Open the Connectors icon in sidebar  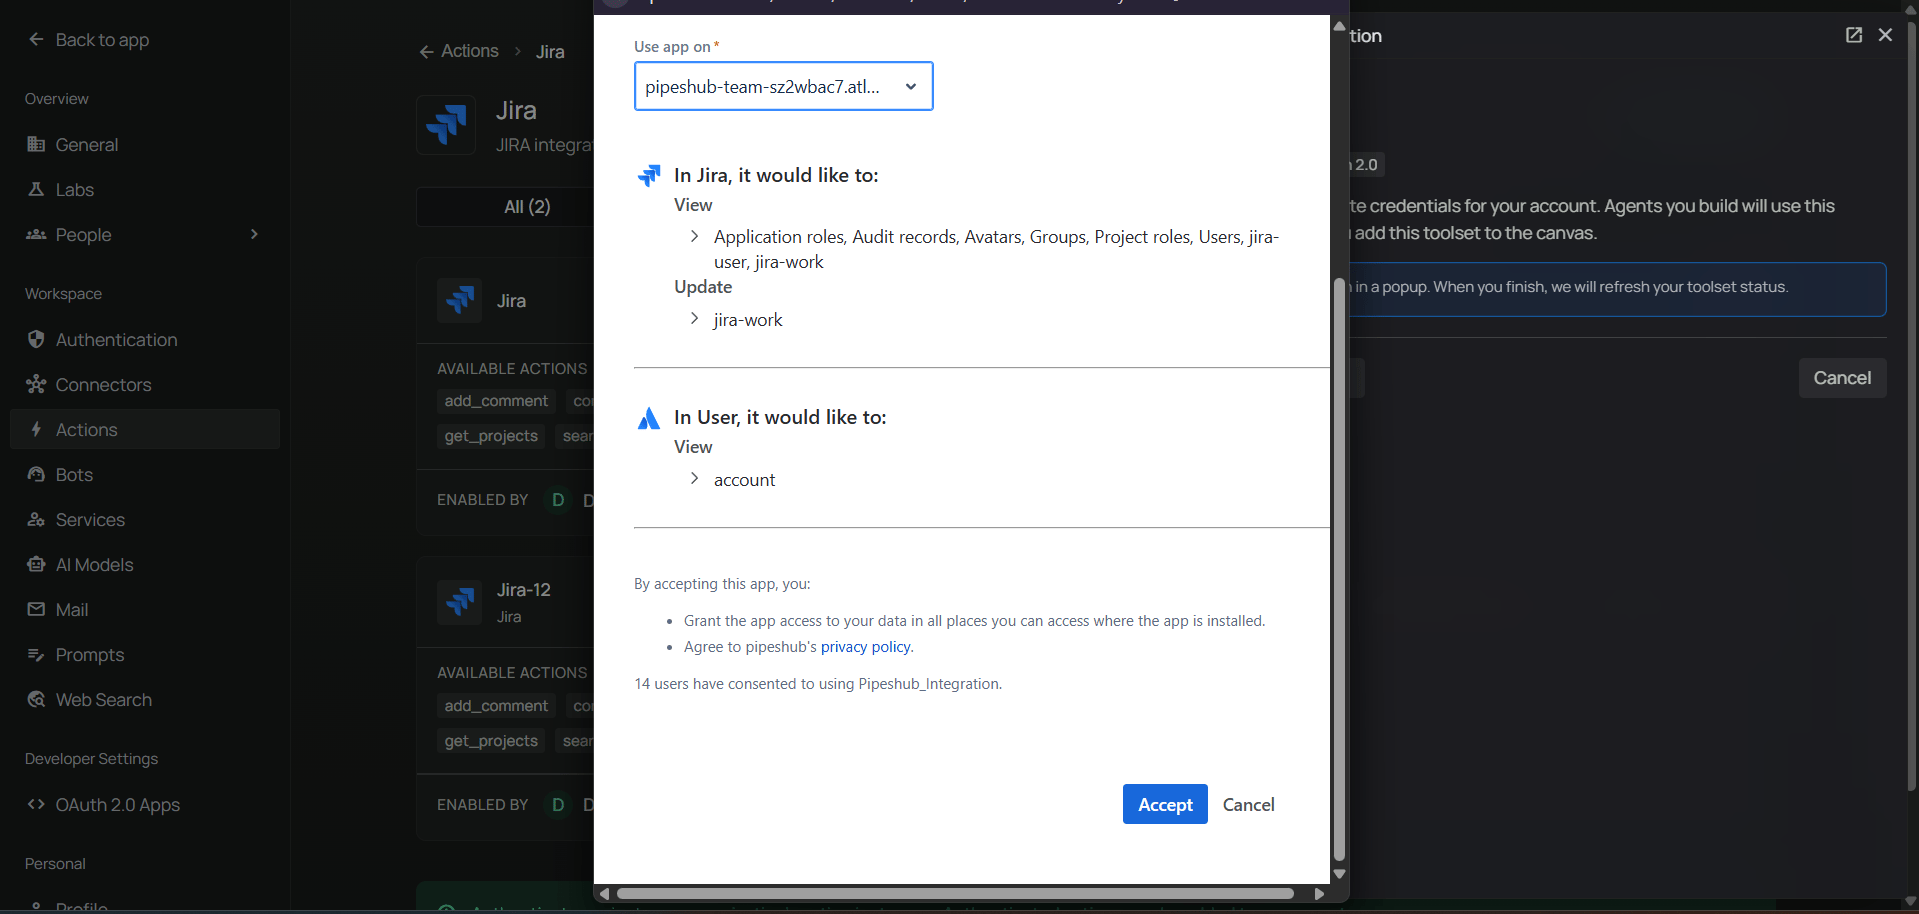(x=36, y=384)
